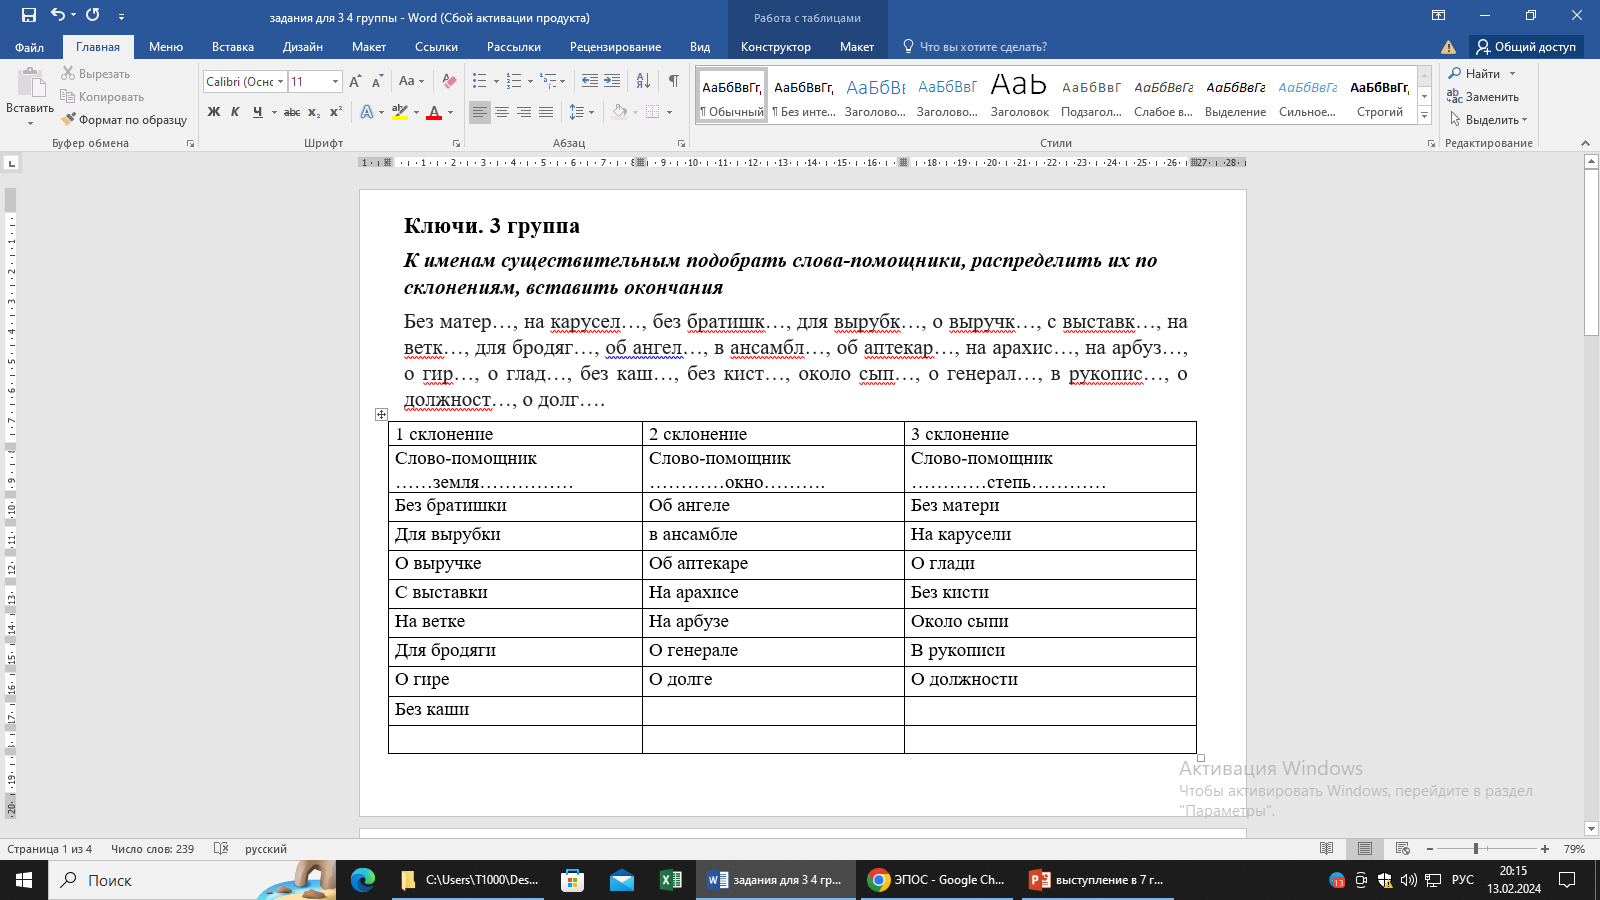This screenshot has width=1600, height=900.
Task: Click the red font color swatch
Action: tap(434, 112)
